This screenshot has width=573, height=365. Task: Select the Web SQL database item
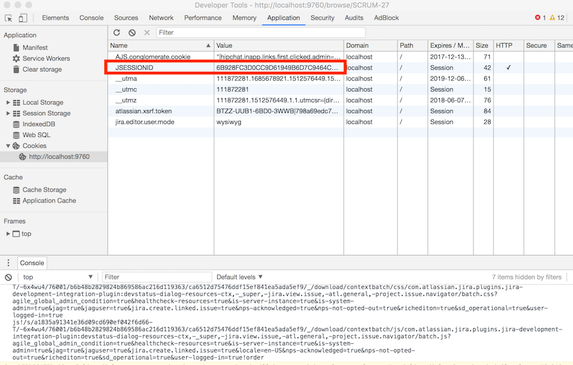(x=31, y=135)
